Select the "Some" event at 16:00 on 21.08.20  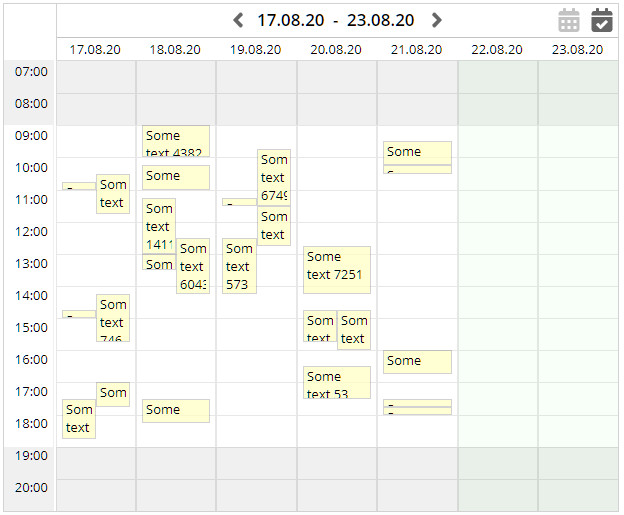click(x=417, y=362)
